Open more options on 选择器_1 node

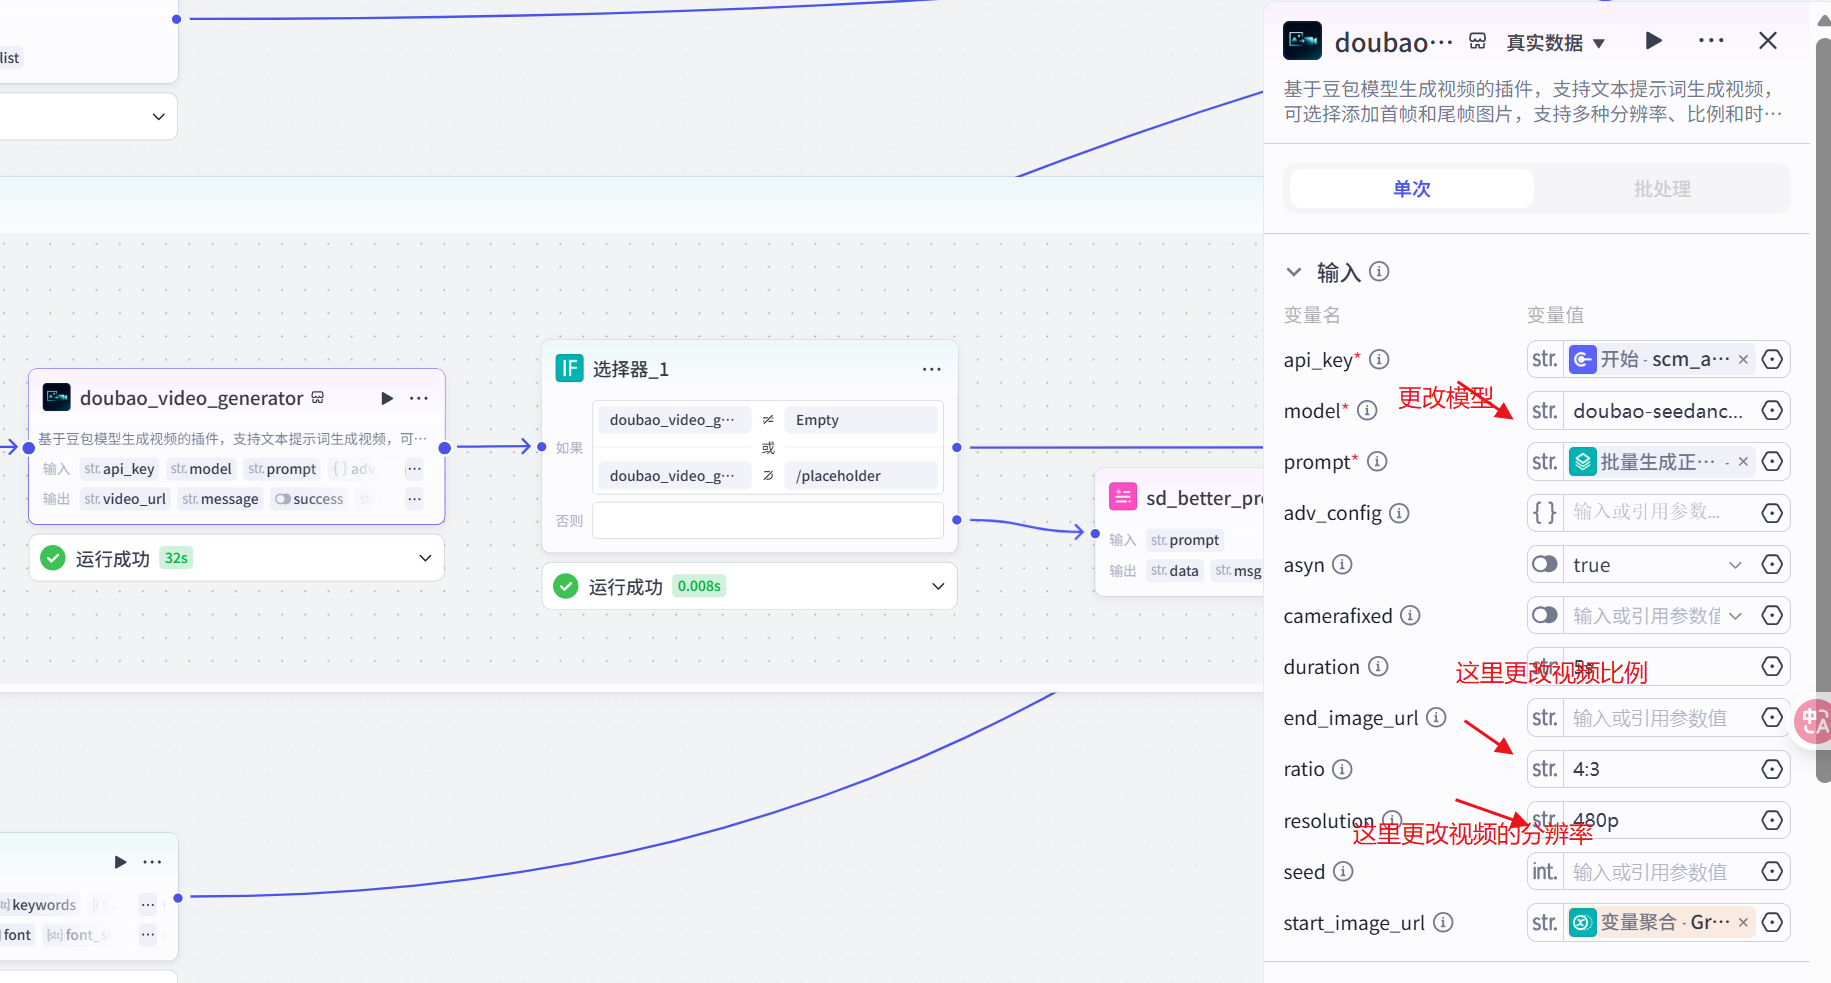(x=931, y=369)
